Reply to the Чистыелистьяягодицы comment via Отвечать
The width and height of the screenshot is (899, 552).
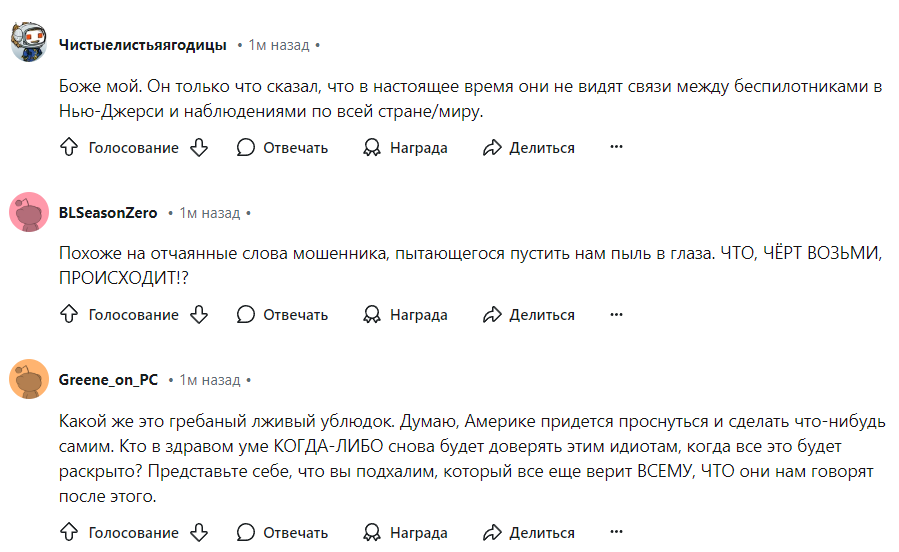(282, 147)
